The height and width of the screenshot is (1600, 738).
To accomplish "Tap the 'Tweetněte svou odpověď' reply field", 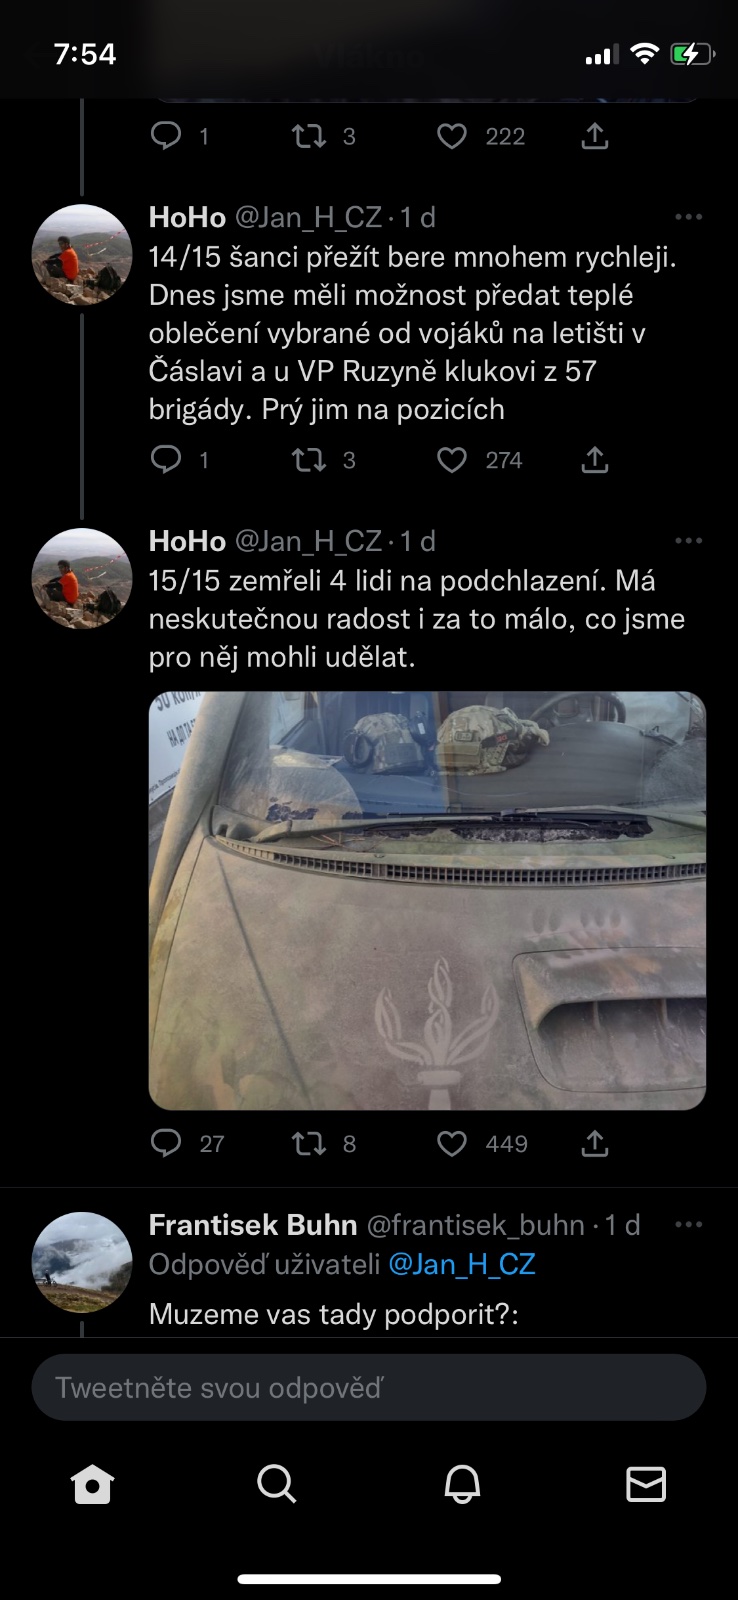I will (x=369, y=1388).
